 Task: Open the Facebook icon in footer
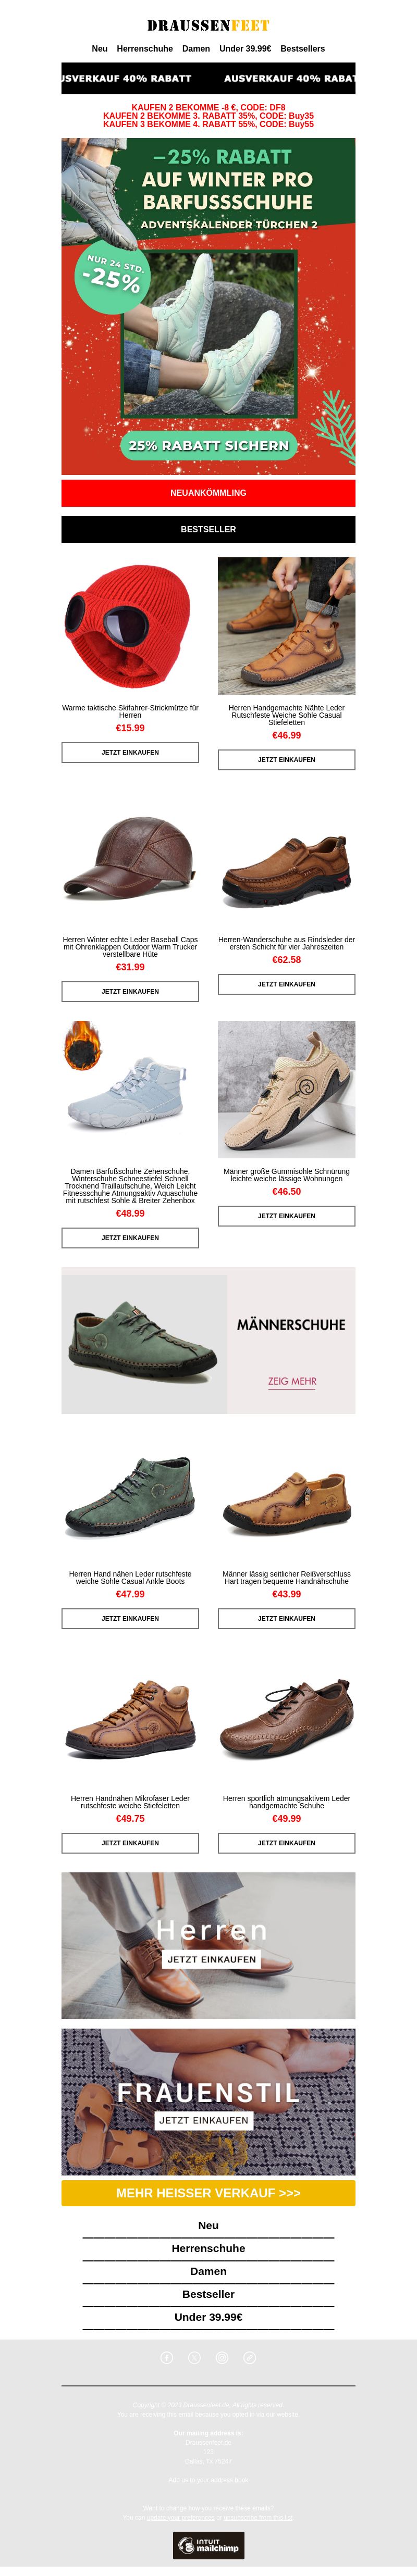point(167,2357)
